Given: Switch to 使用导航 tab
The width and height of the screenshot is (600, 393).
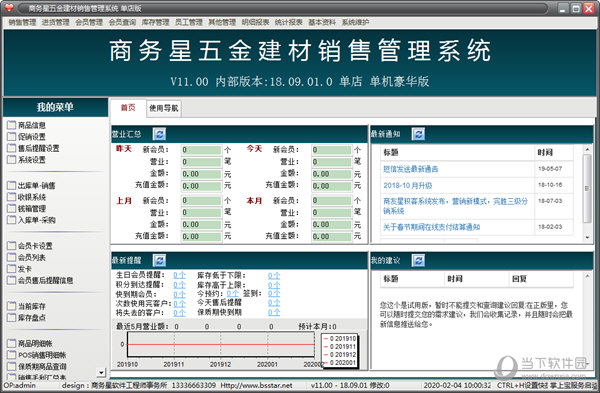Looking at the screenshot, I should tap(163, 109).
